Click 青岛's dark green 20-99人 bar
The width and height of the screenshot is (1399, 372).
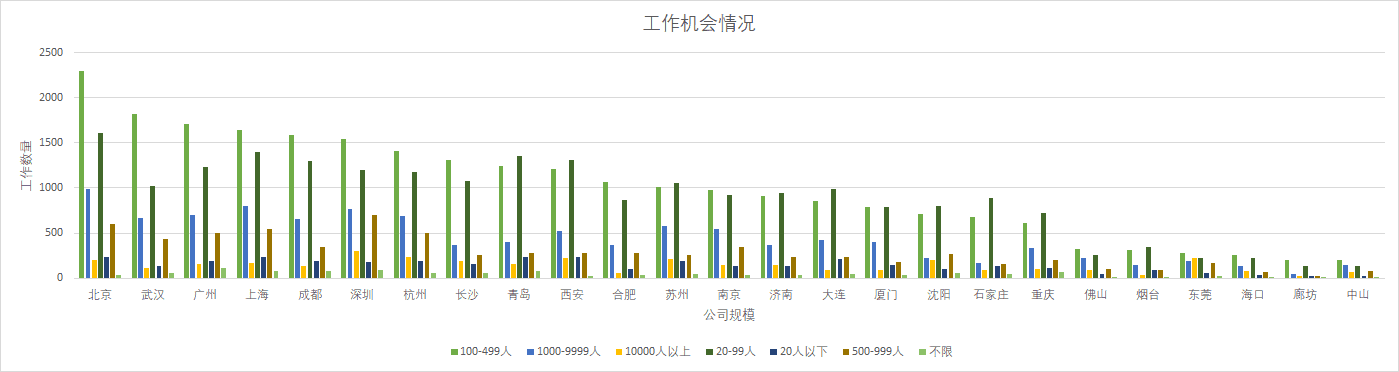(519, 217)
